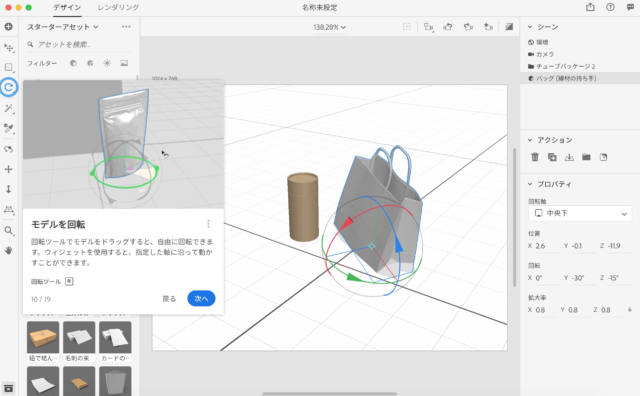The height and width of the screenshot is (396, 640).
Task: Click the move to ground icon
Action: [x=569, y=157]
